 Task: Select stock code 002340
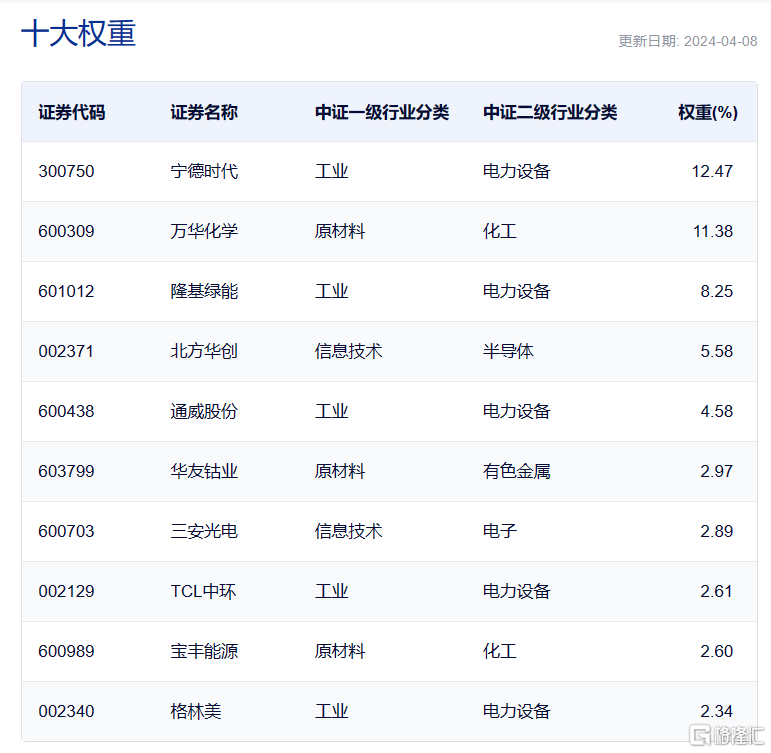pos(66,711)
